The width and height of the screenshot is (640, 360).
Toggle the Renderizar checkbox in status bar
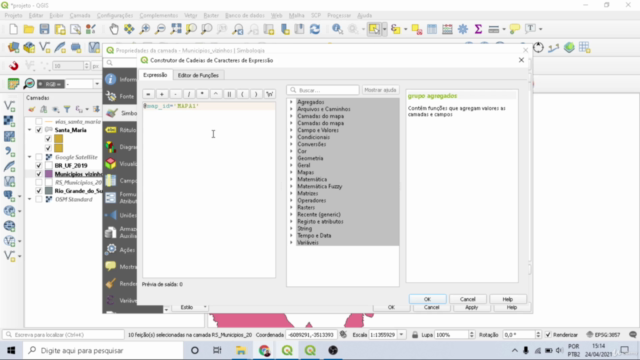point(548,335)
